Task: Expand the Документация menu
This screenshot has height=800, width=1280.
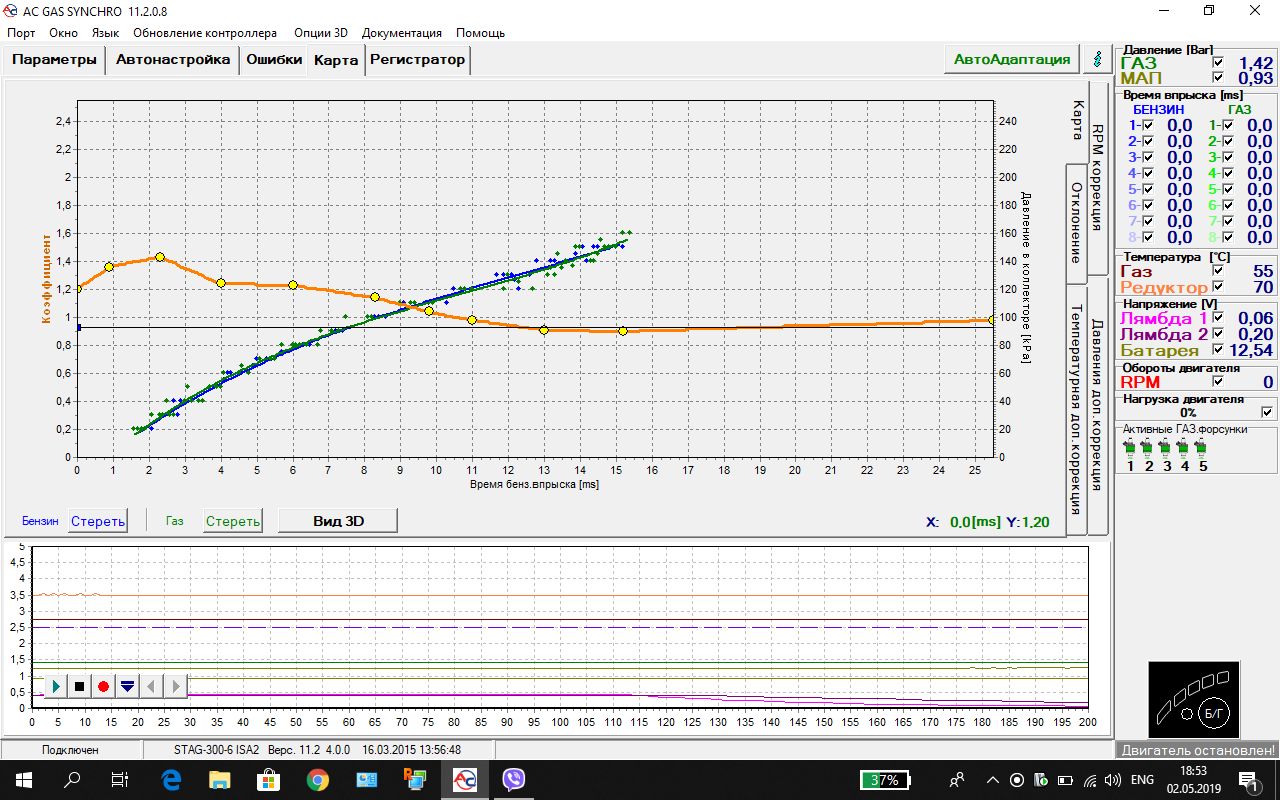Action: [401, 32]
